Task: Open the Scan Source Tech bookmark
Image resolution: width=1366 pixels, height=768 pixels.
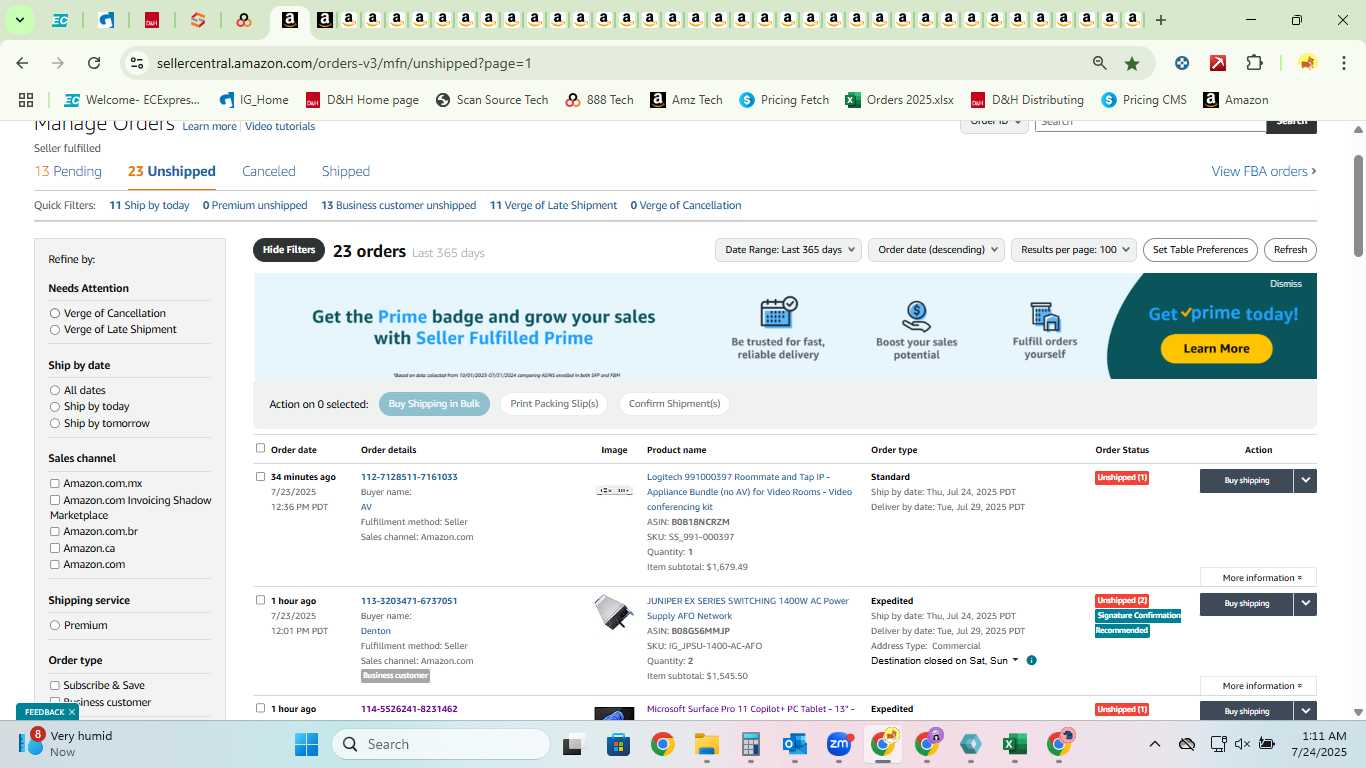Action: 491,100
